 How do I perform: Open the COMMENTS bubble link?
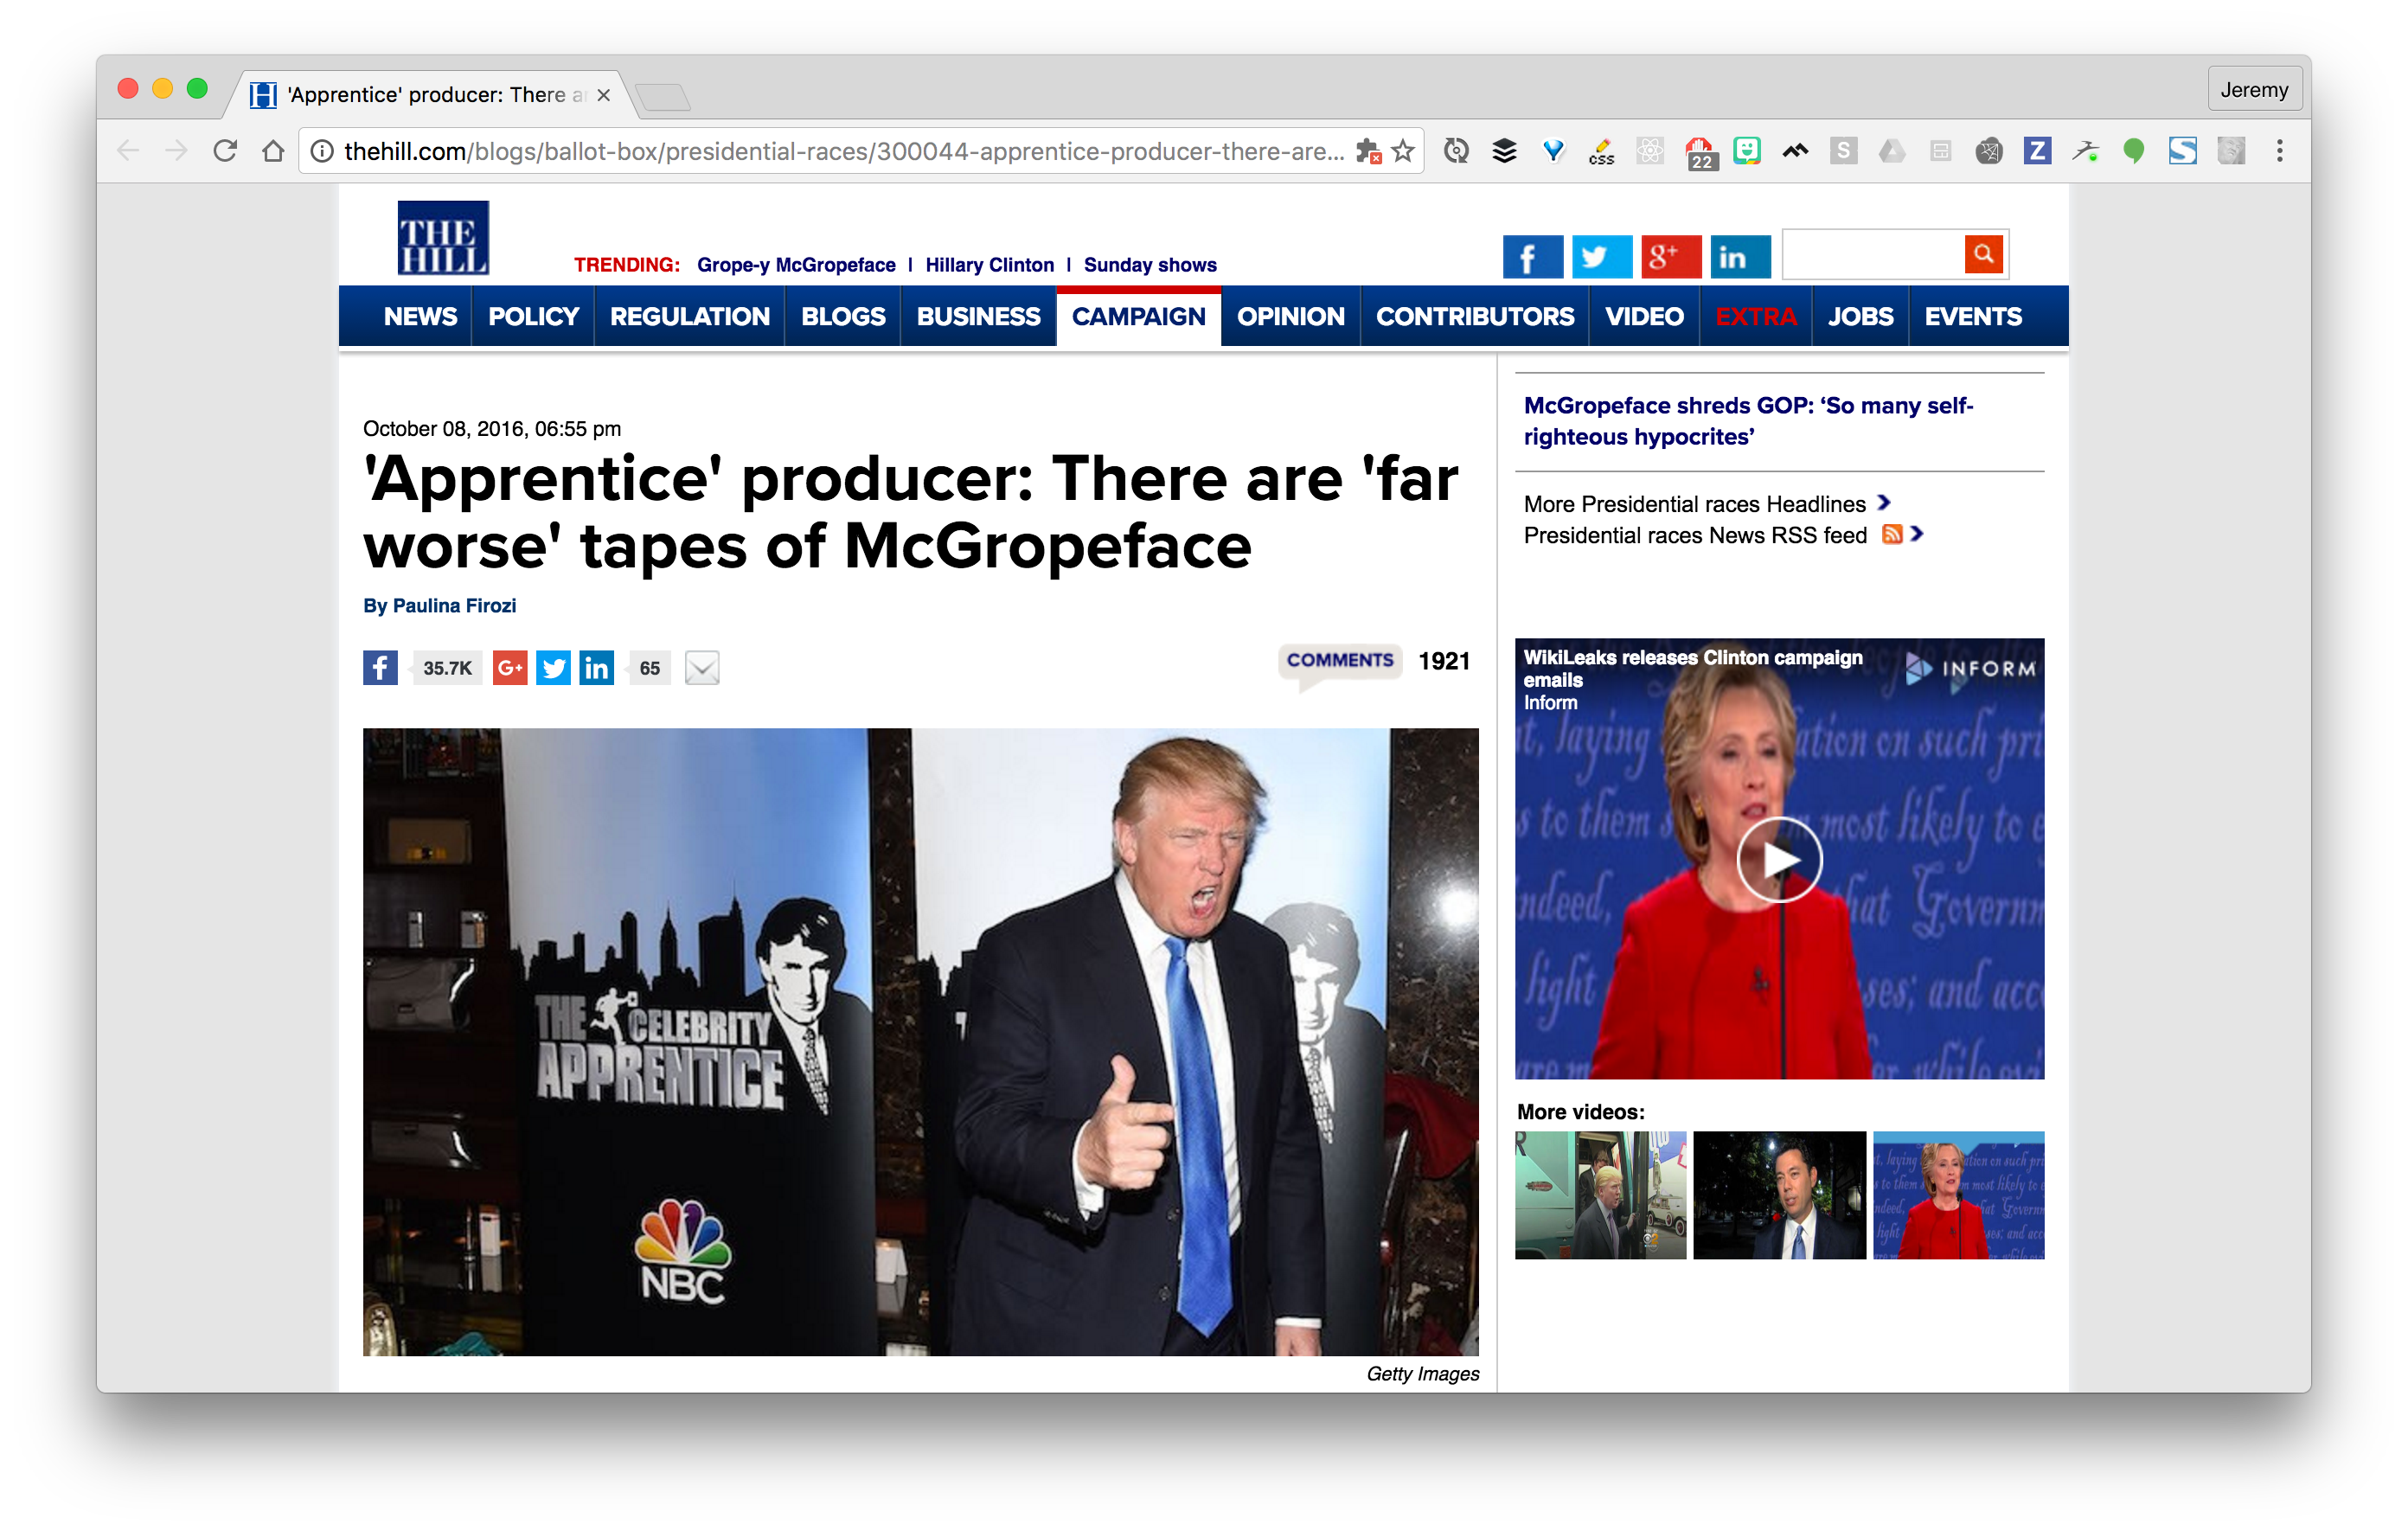click(1339, 660)
